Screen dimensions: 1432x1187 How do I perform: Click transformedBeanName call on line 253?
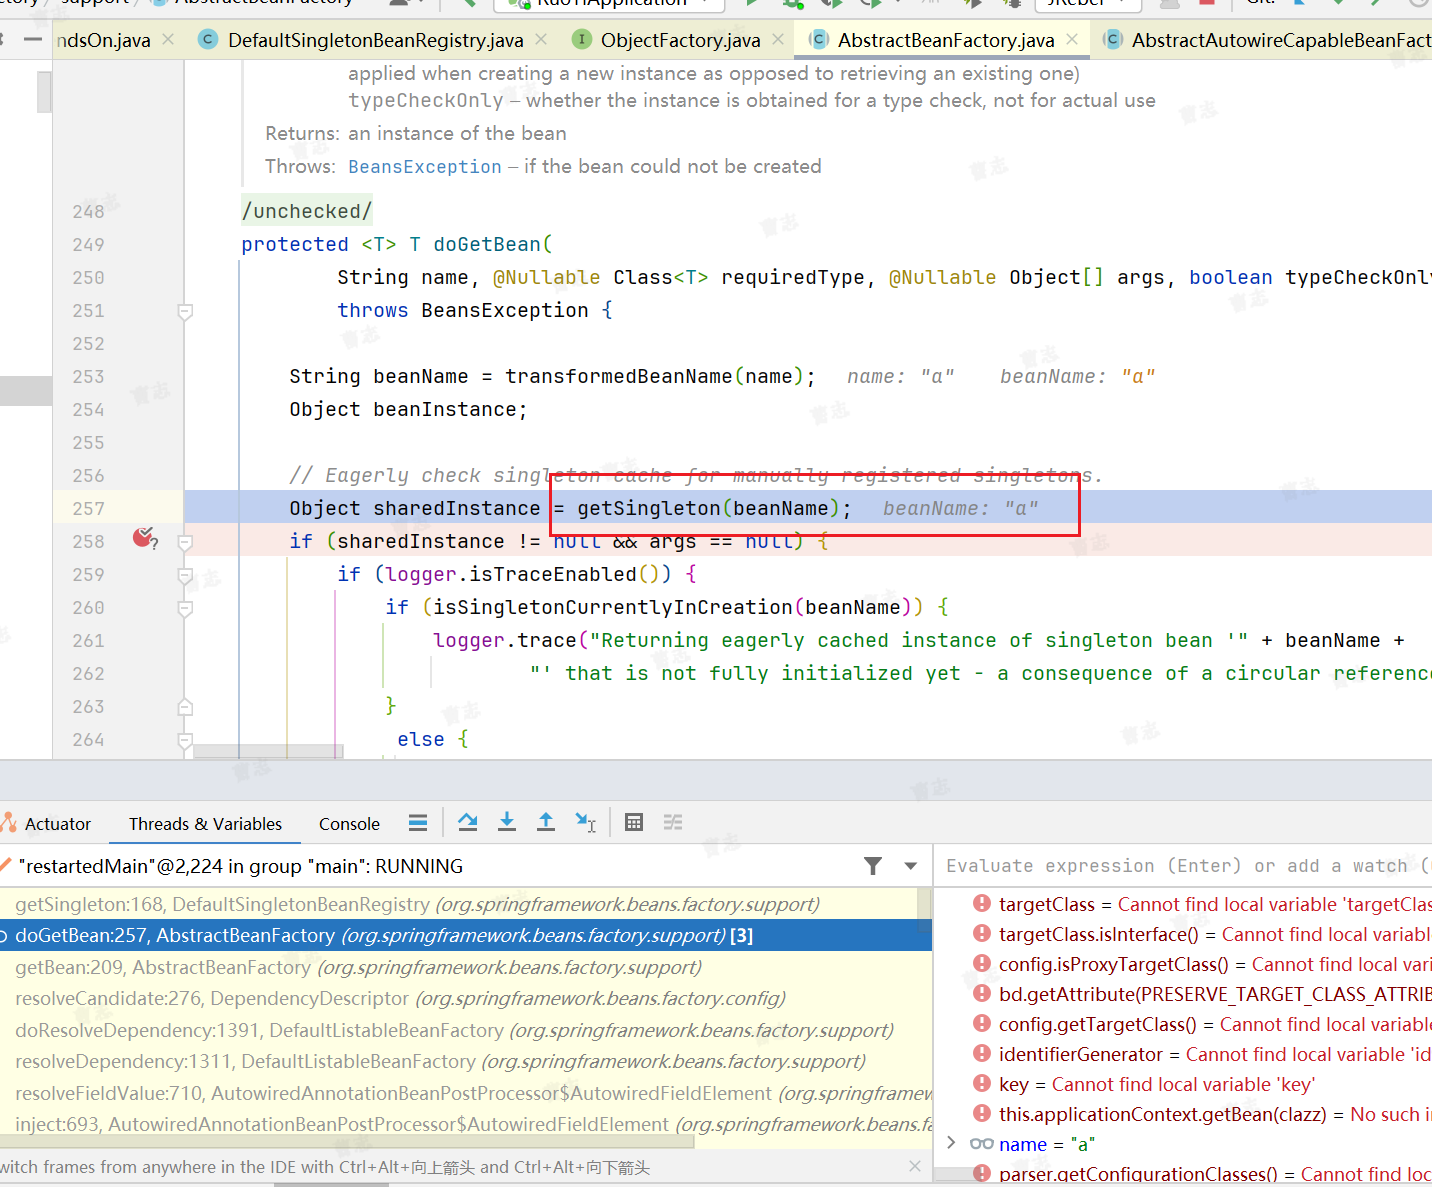[618, 376]
